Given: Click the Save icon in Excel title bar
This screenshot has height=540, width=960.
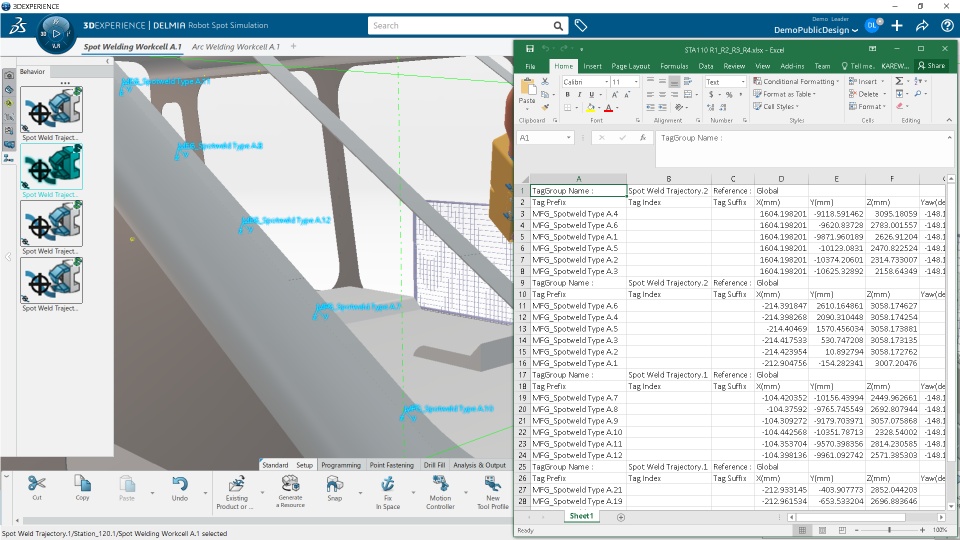Looking at the screenshot, I should (530, 49).
